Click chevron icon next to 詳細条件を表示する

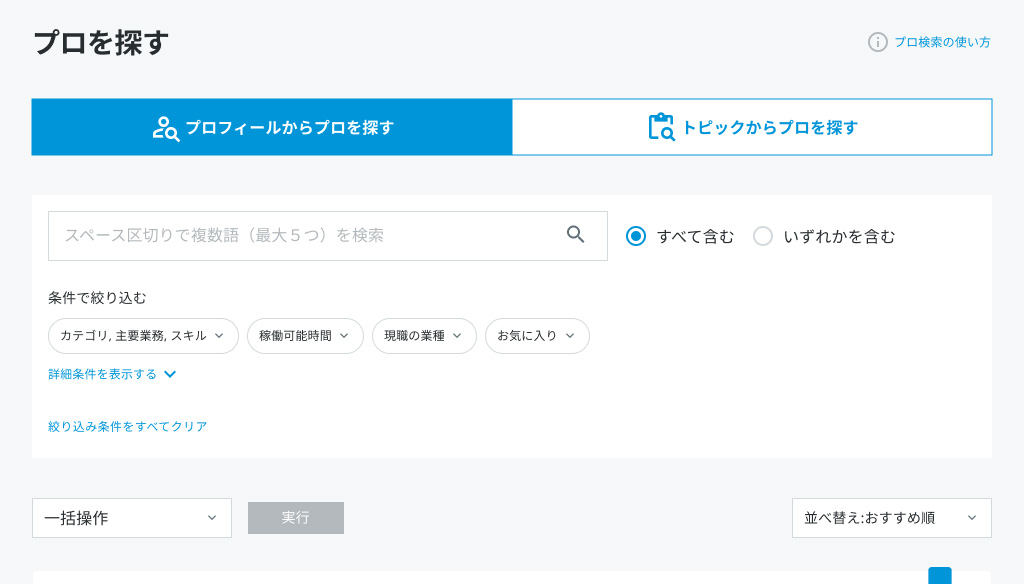point(170,374)
